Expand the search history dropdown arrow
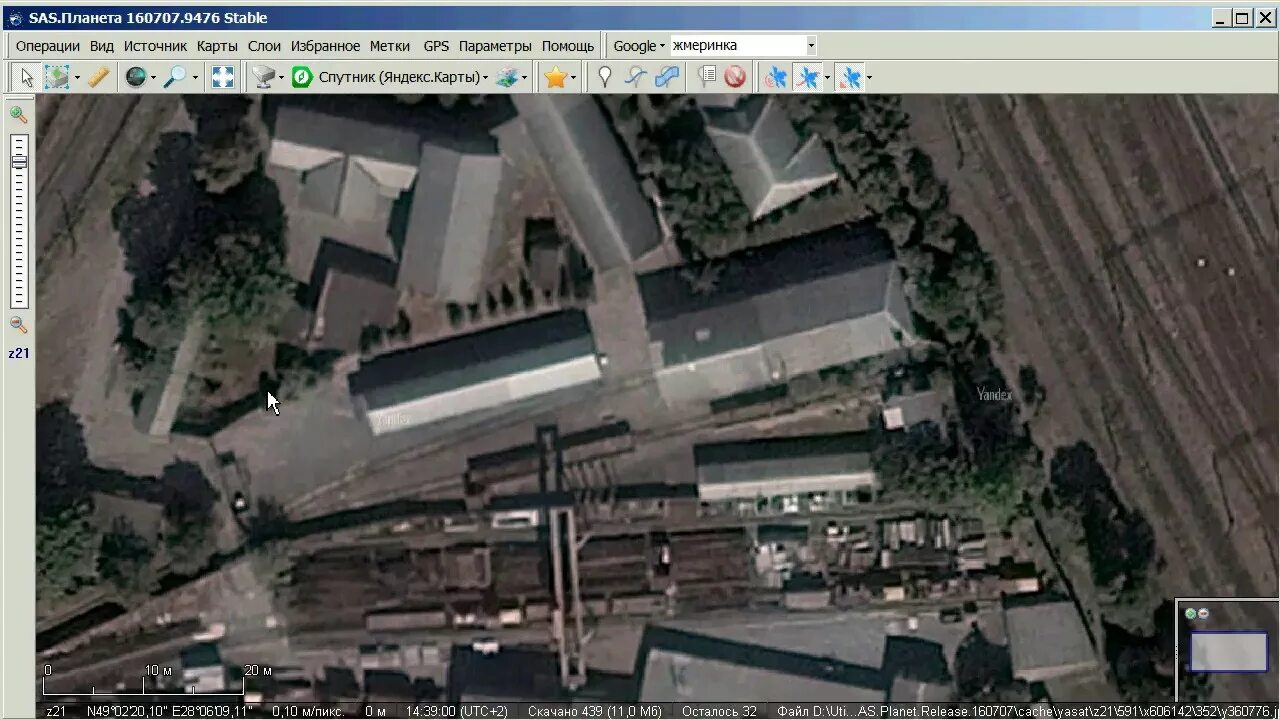This screenshot has width=1280, height=720. (x=811, y=46)
